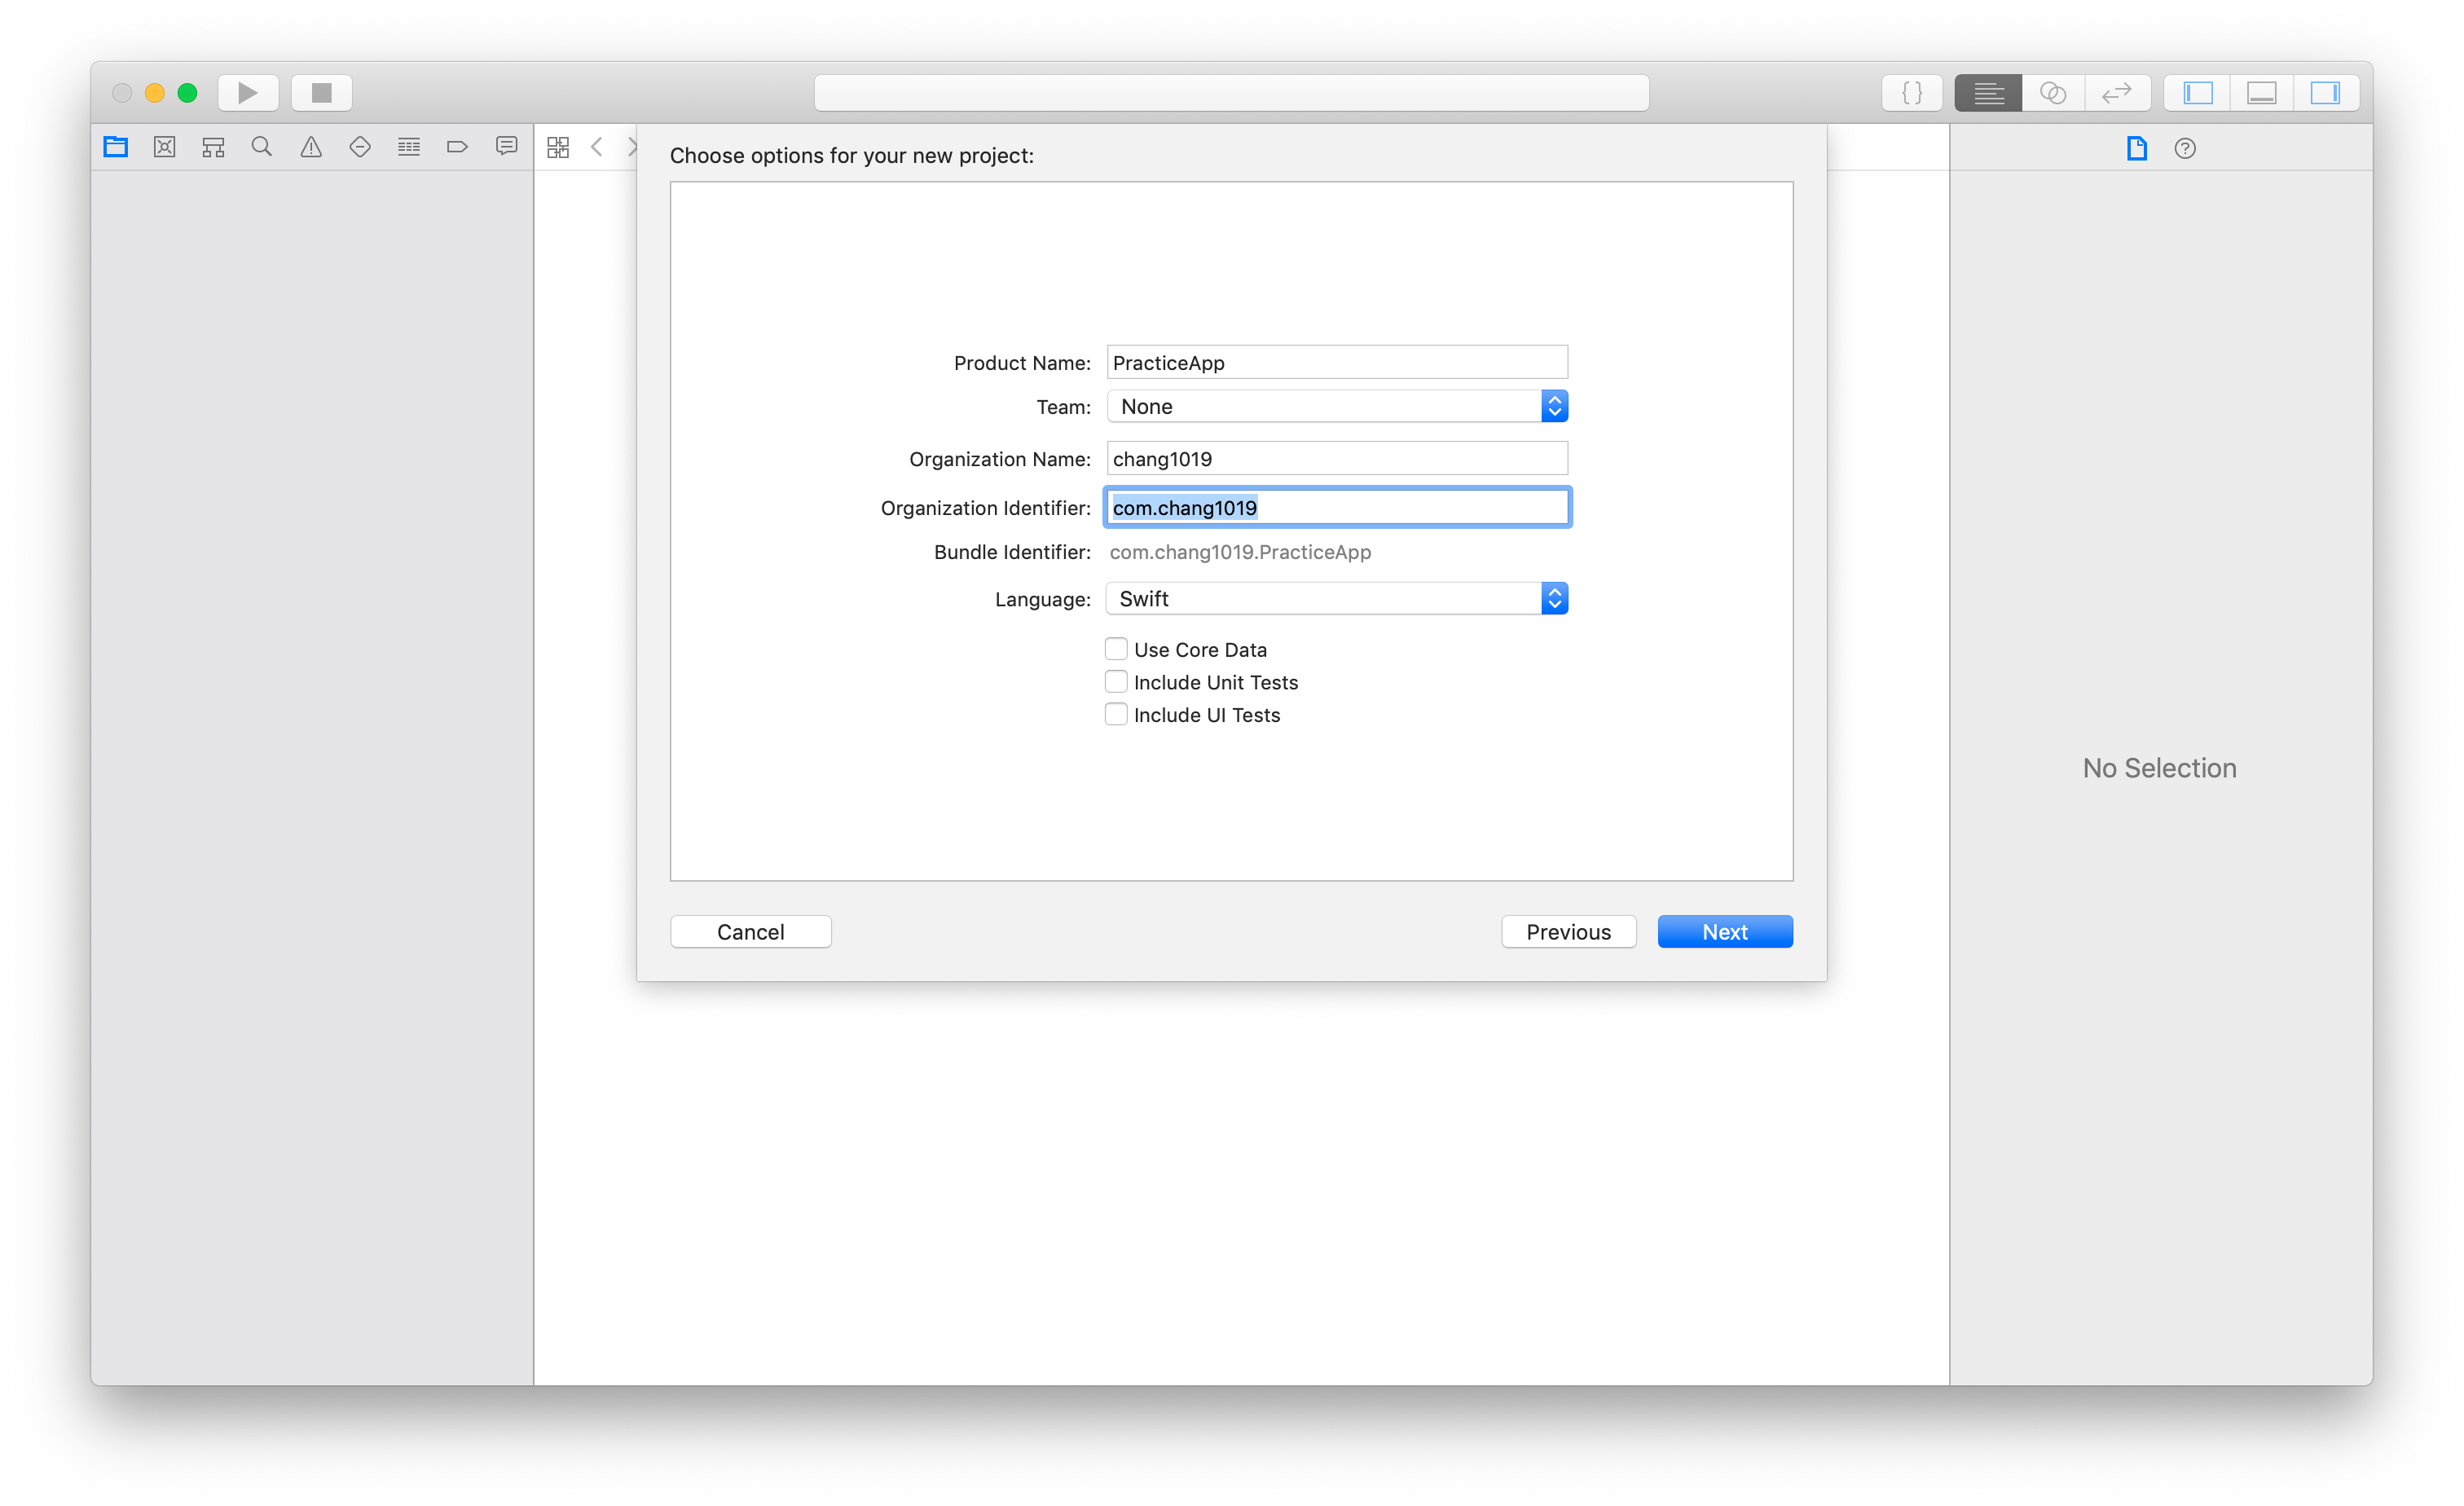Show the Project navigator tab
Viewport: 2464px width, 1506px height.
pos(116,147)
